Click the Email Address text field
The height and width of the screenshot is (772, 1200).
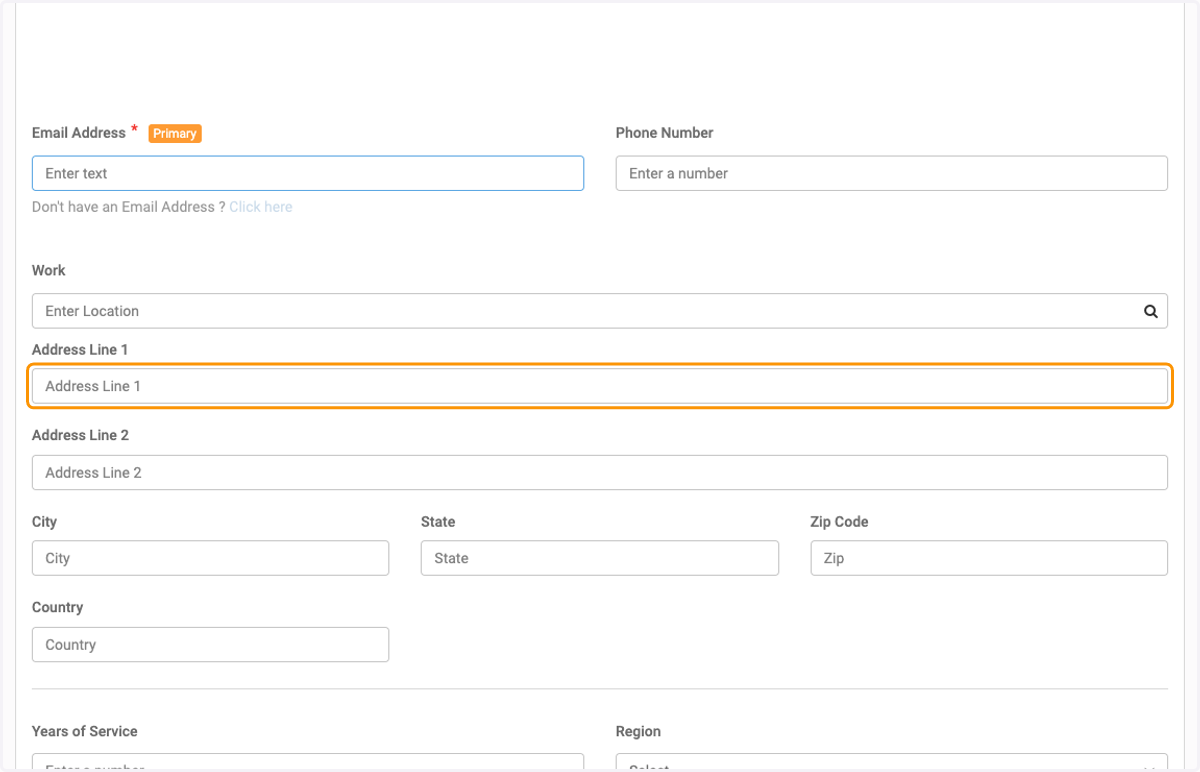point(308,173)
